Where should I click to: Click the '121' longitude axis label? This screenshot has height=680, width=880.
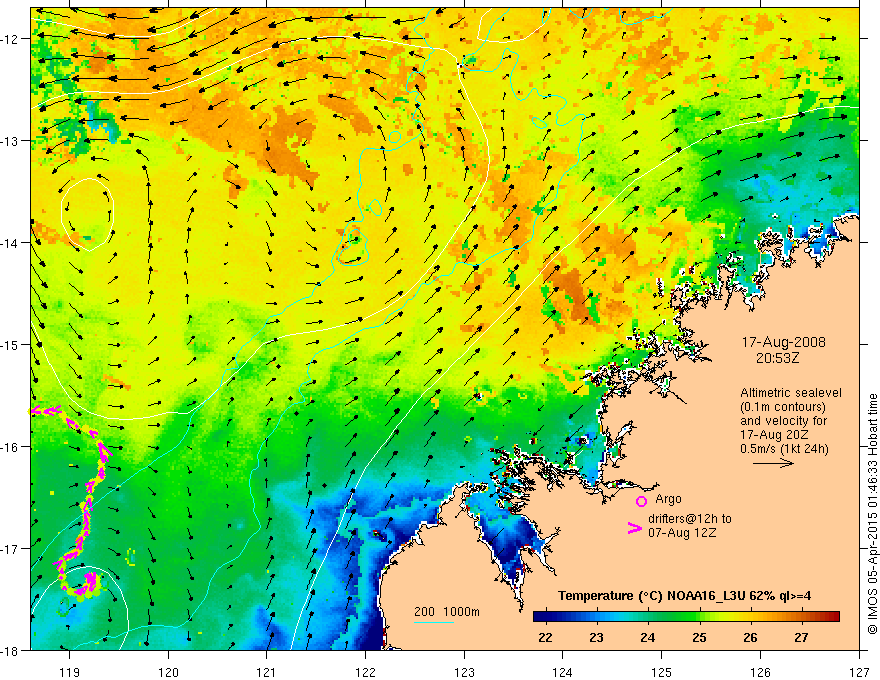click(267, 672)
